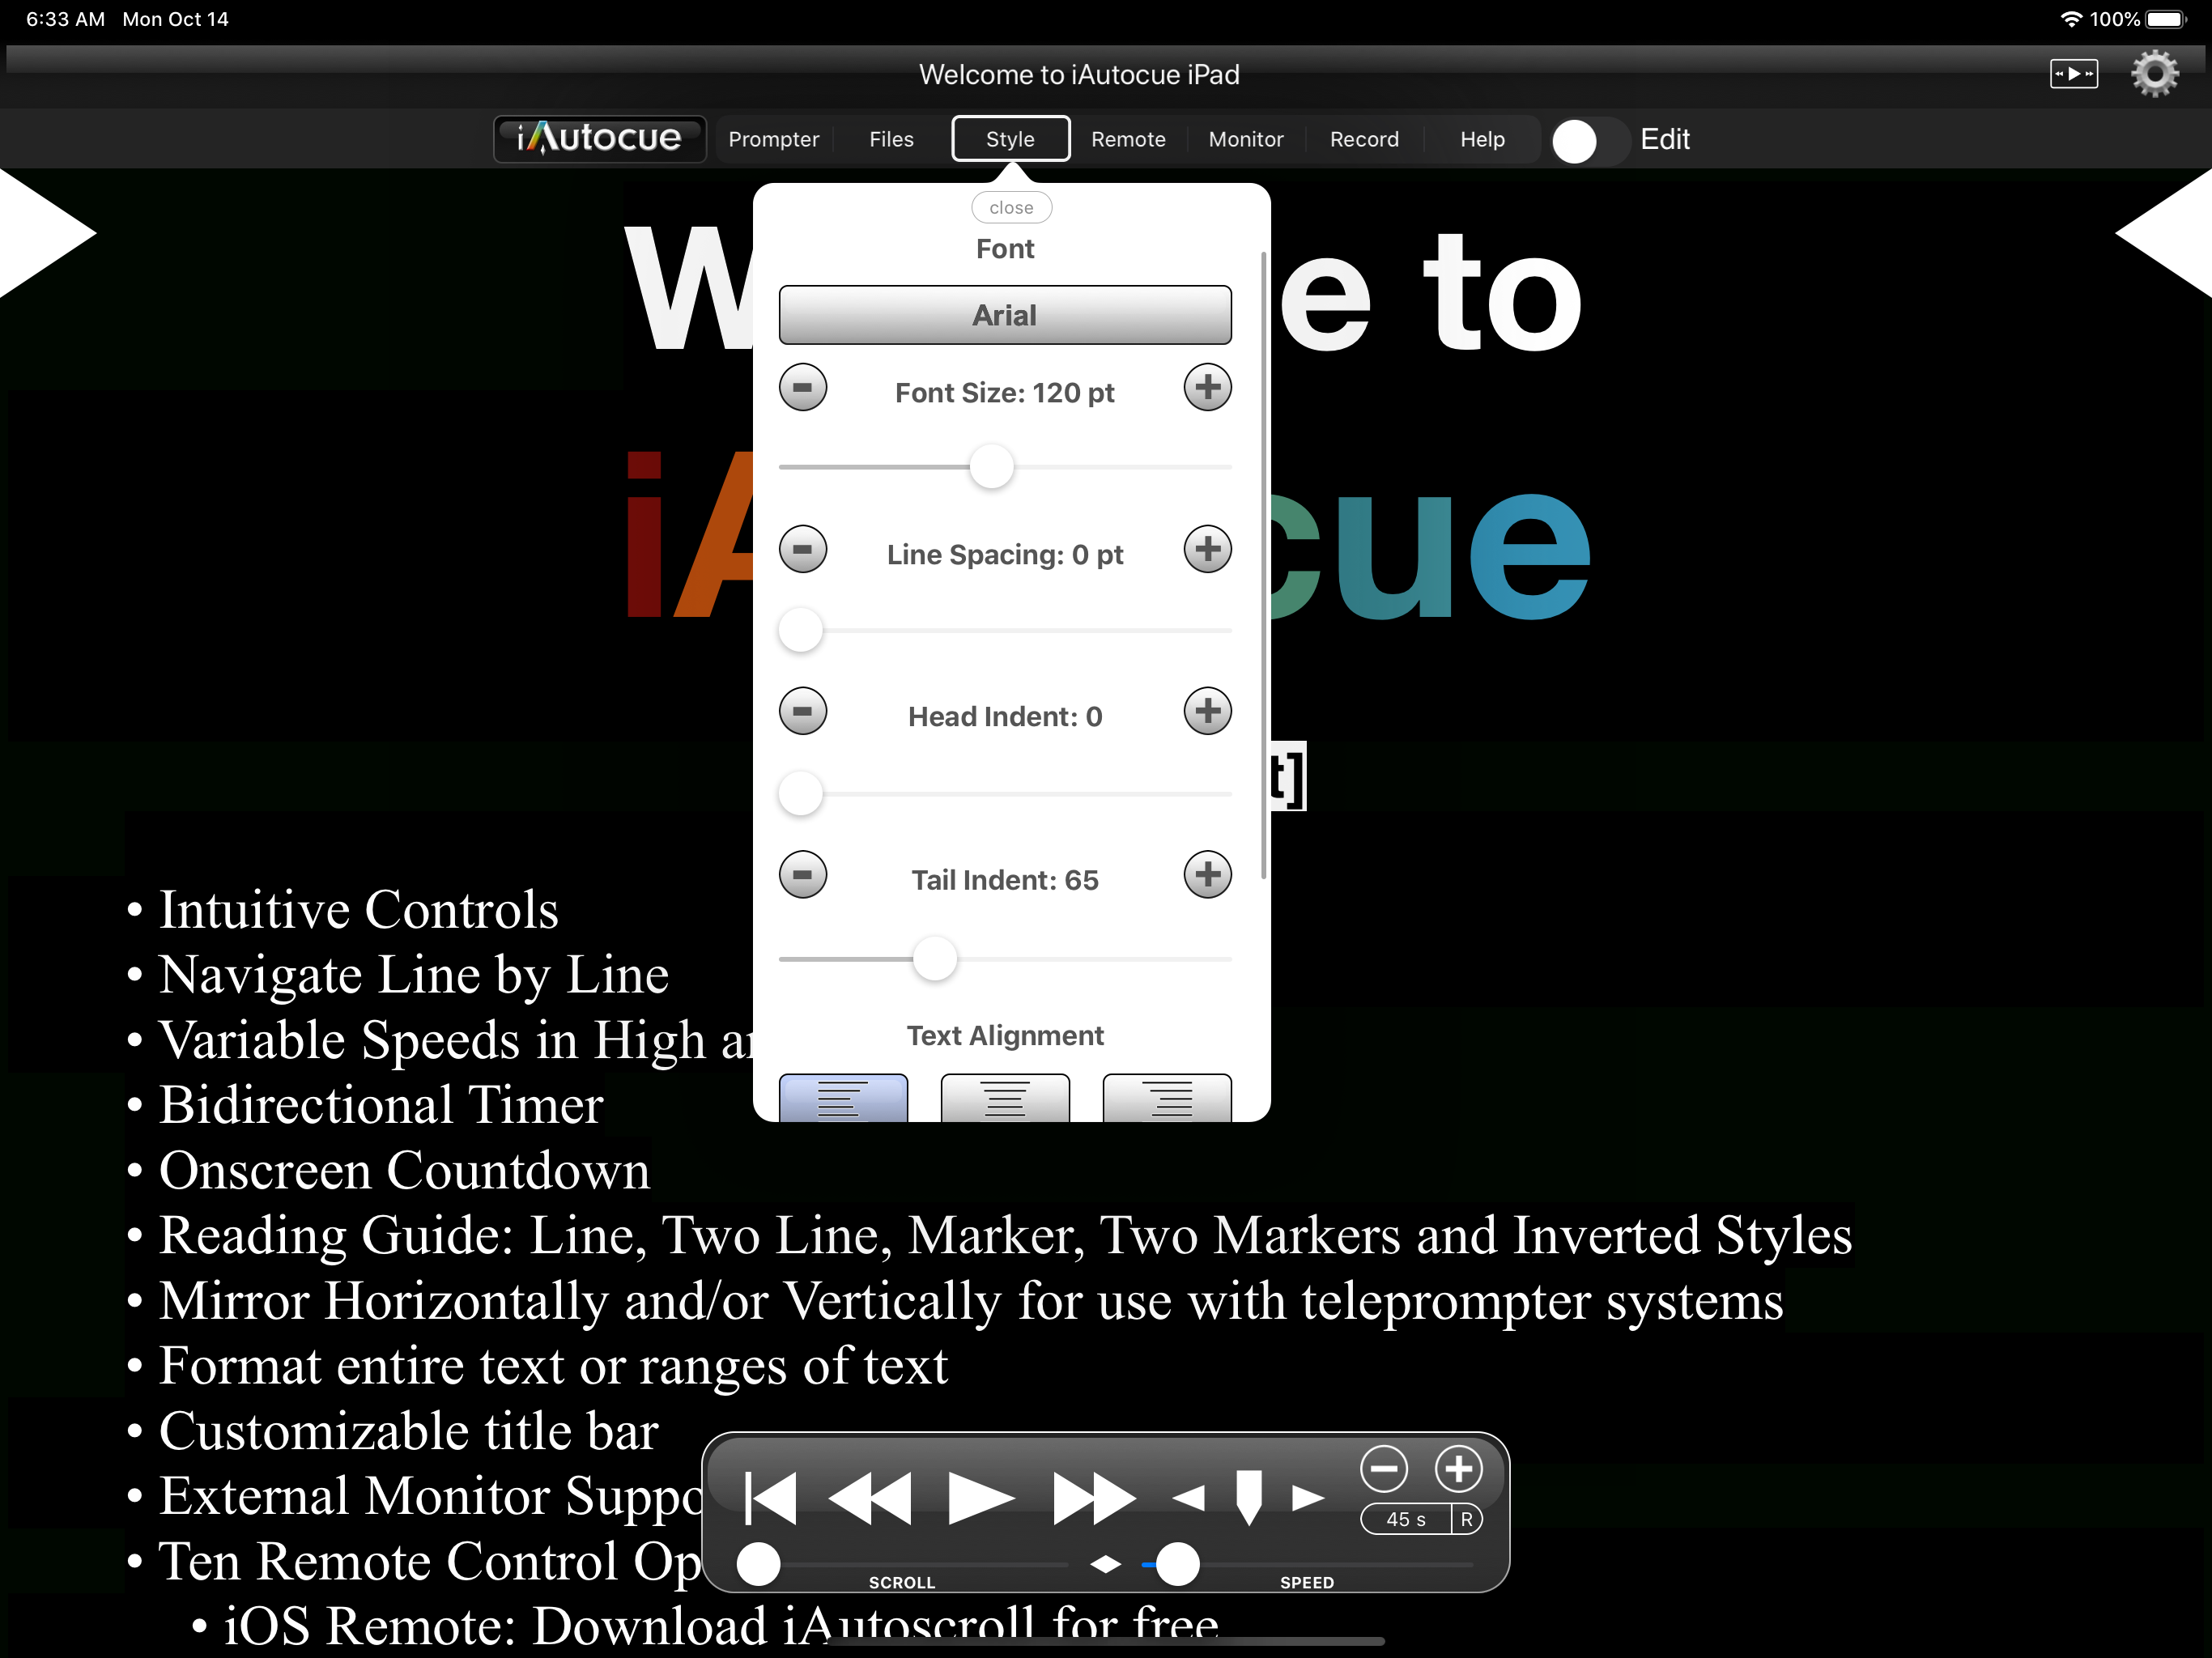Open the Monitor tab
The width and height of the screenshot is (2212, 1658).
click(x=1245, y=139)
